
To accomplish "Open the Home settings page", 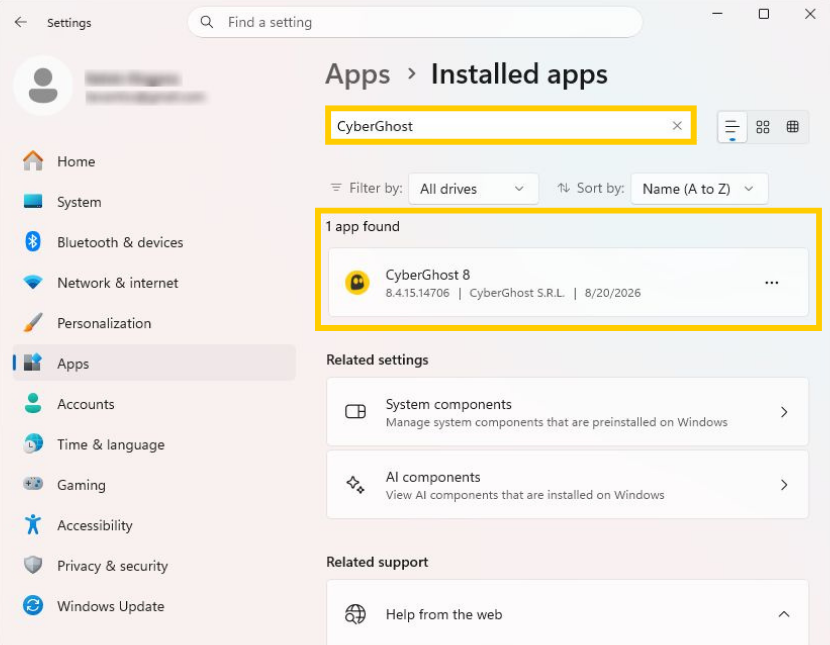I will 154,161.
